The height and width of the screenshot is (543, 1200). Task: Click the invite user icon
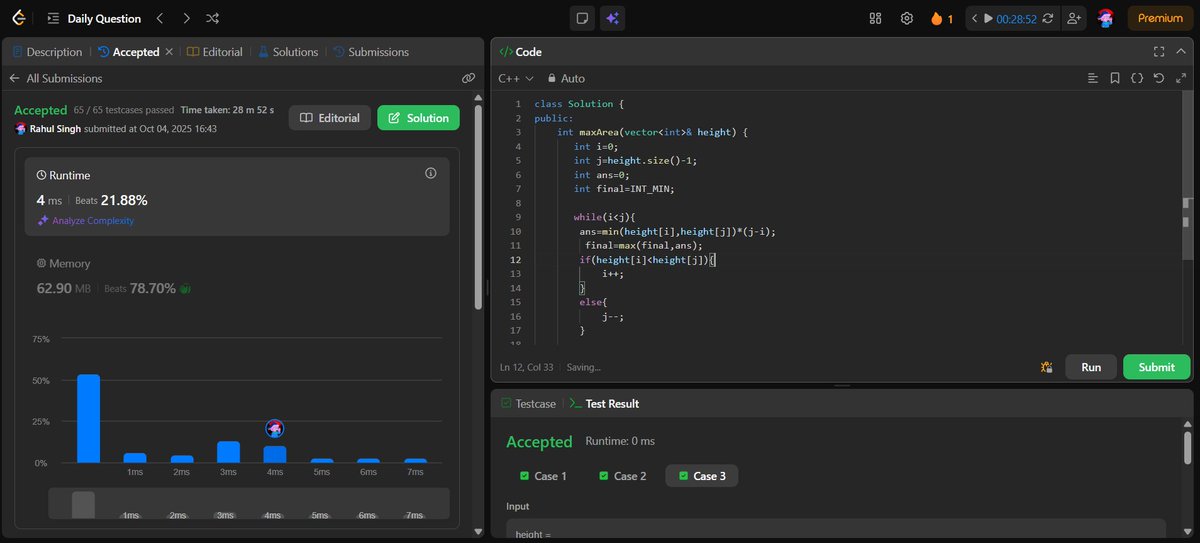click(x=1074, y=18)
